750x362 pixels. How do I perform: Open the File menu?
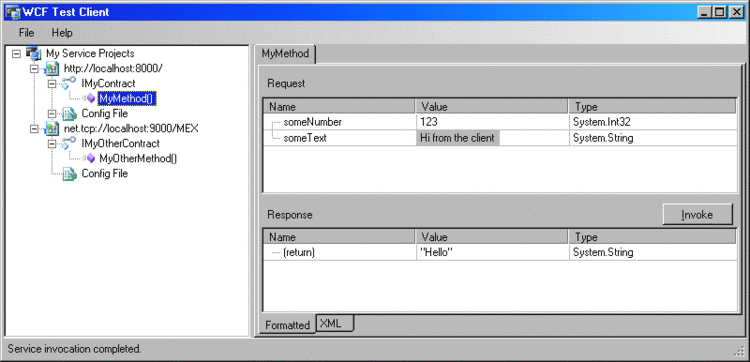pos(26,33)
